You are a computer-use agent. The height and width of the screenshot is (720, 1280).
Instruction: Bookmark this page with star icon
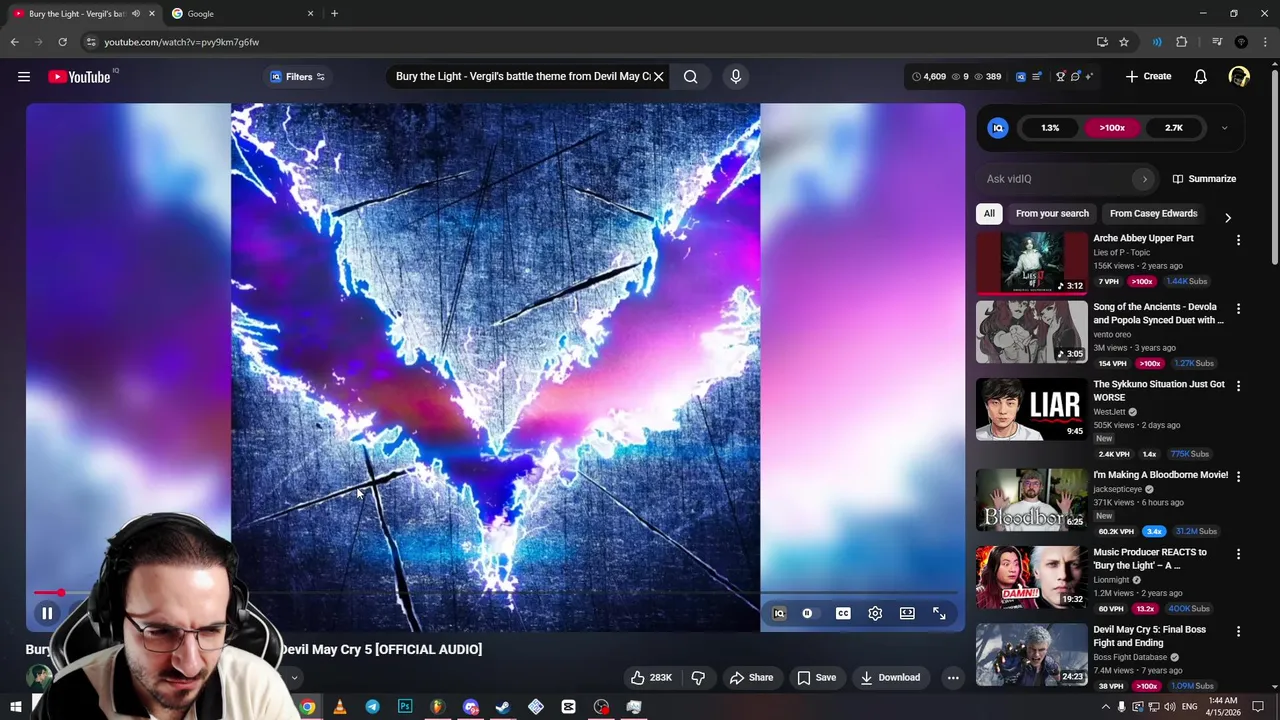[x=1124, y=42]
